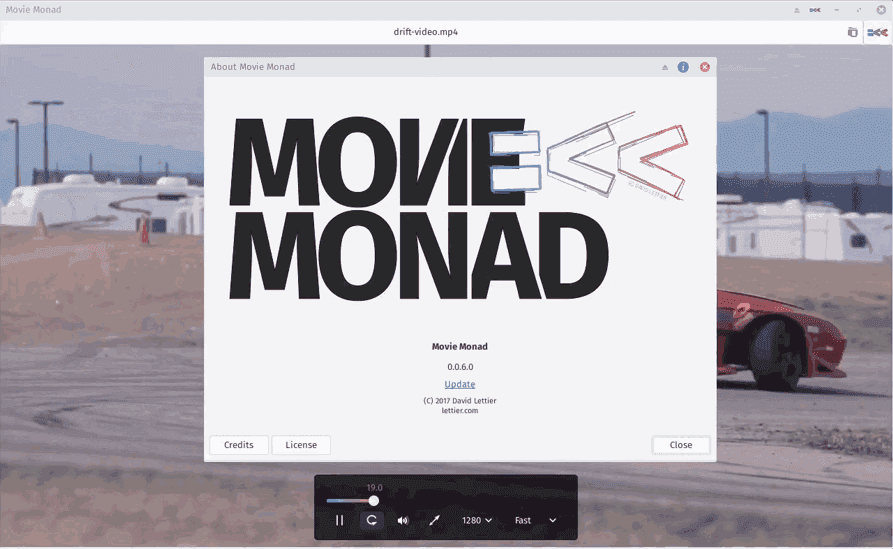Click the About Movie Monad dialog title

[x=253, y=67]
